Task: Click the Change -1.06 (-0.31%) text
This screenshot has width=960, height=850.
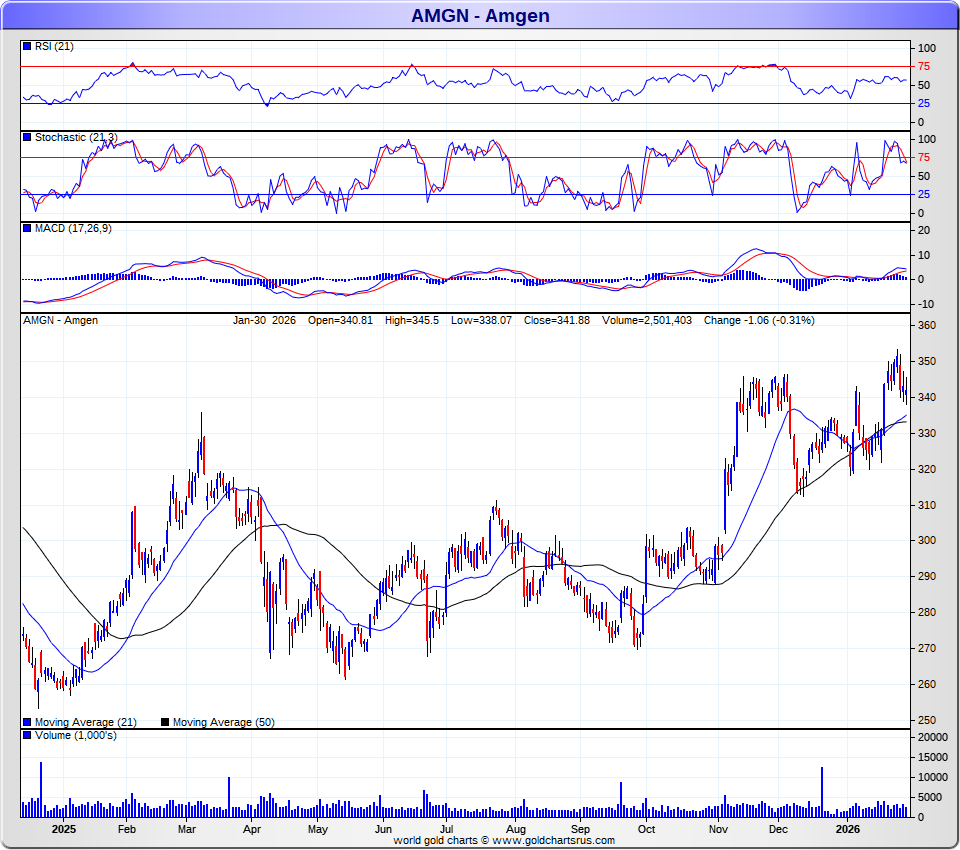Action: point(759,320)
